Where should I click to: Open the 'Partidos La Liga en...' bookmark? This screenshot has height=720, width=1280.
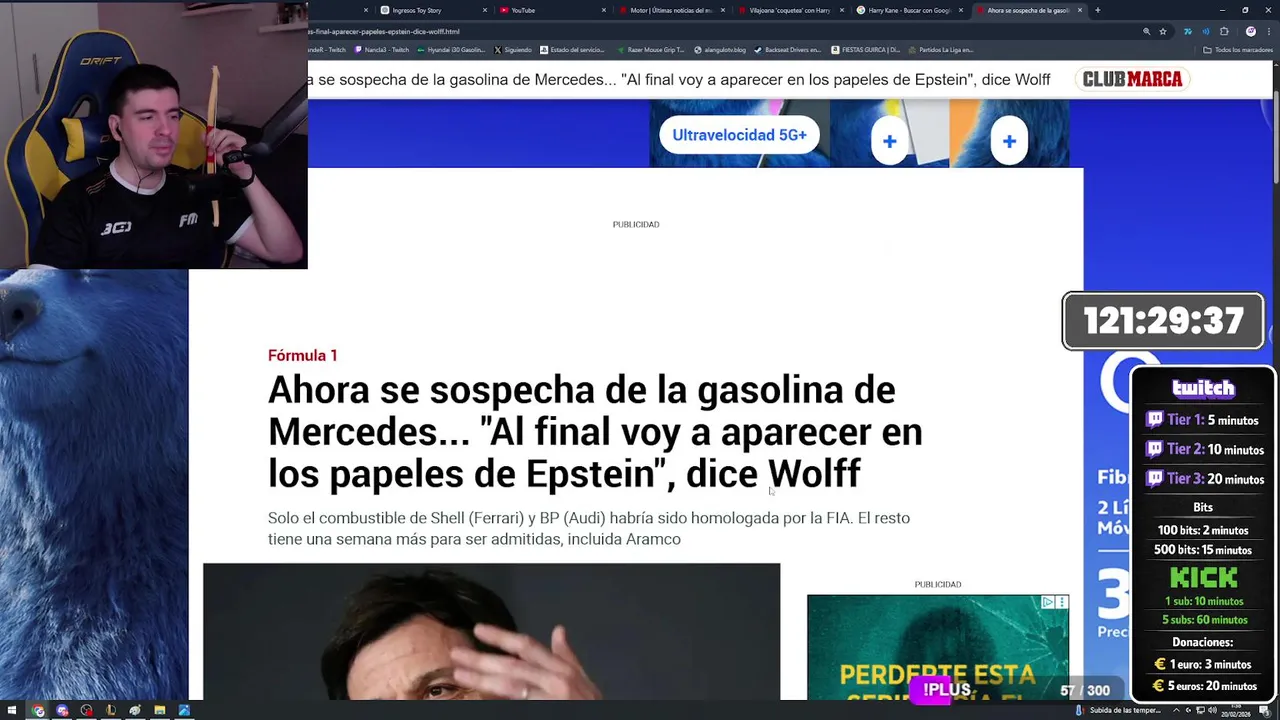[941, 49]
